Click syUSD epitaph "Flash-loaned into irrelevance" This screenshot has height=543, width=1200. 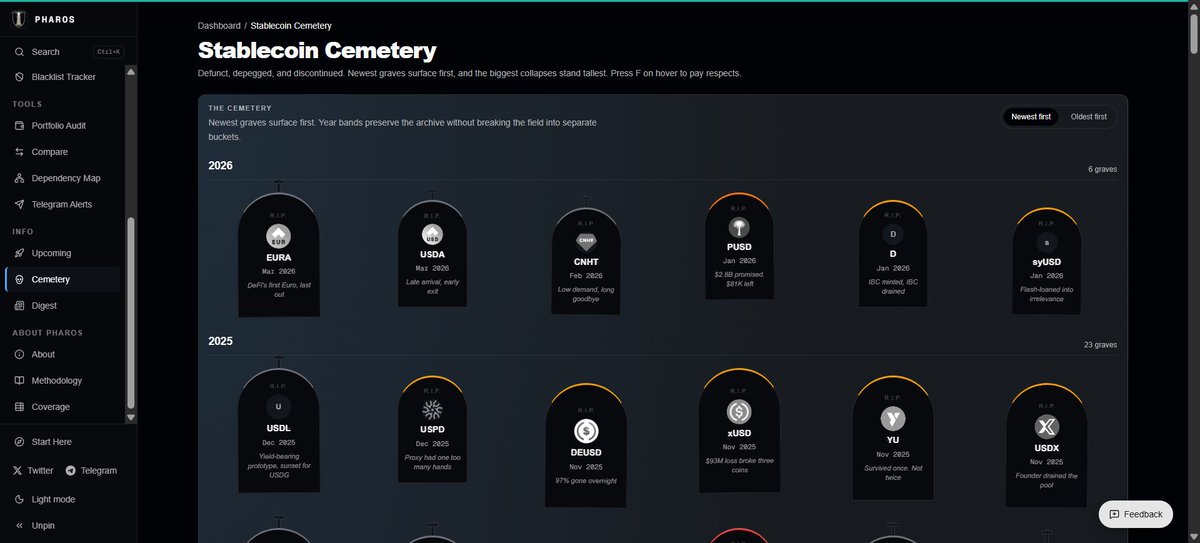tap(1047, 294)
